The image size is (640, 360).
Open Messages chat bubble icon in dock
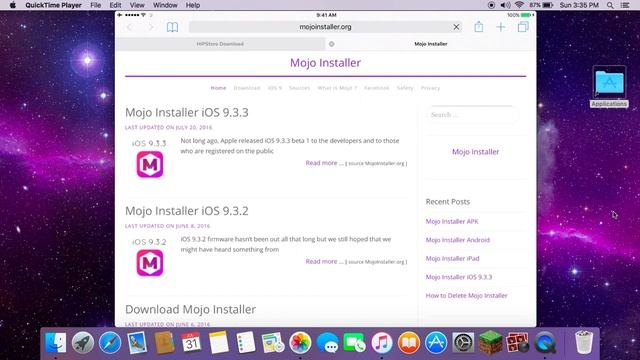point(327,342)
